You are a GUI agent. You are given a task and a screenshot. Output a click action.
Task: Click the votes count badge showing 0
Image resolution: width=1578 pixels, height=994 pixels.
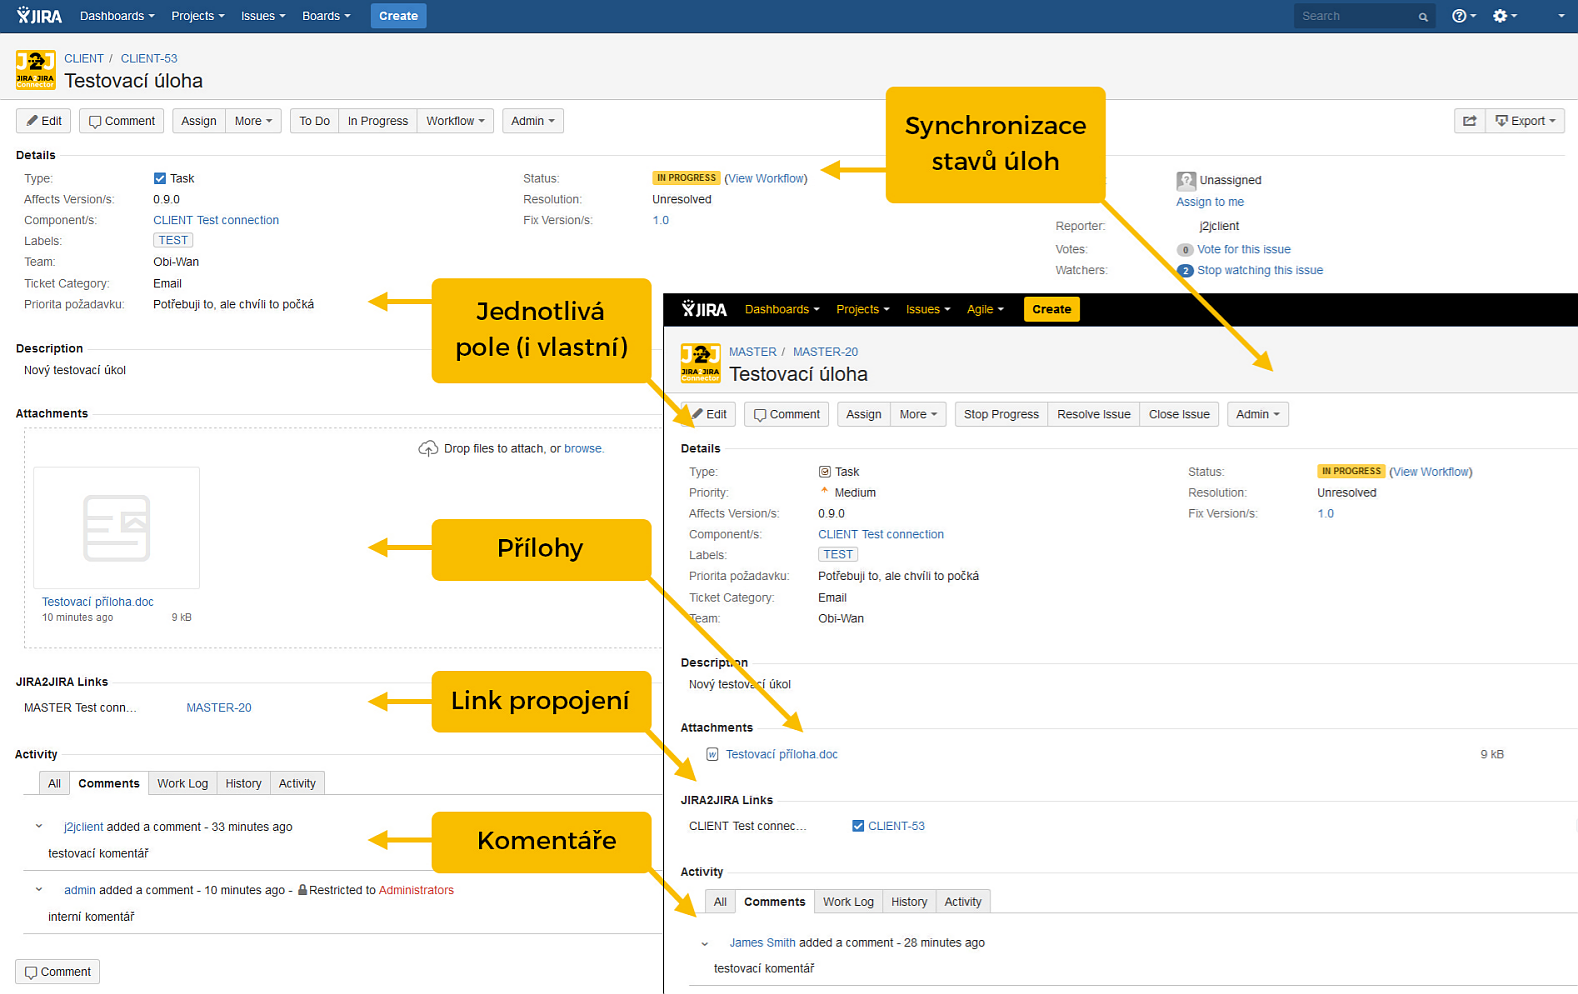(x=1185, y=250)
